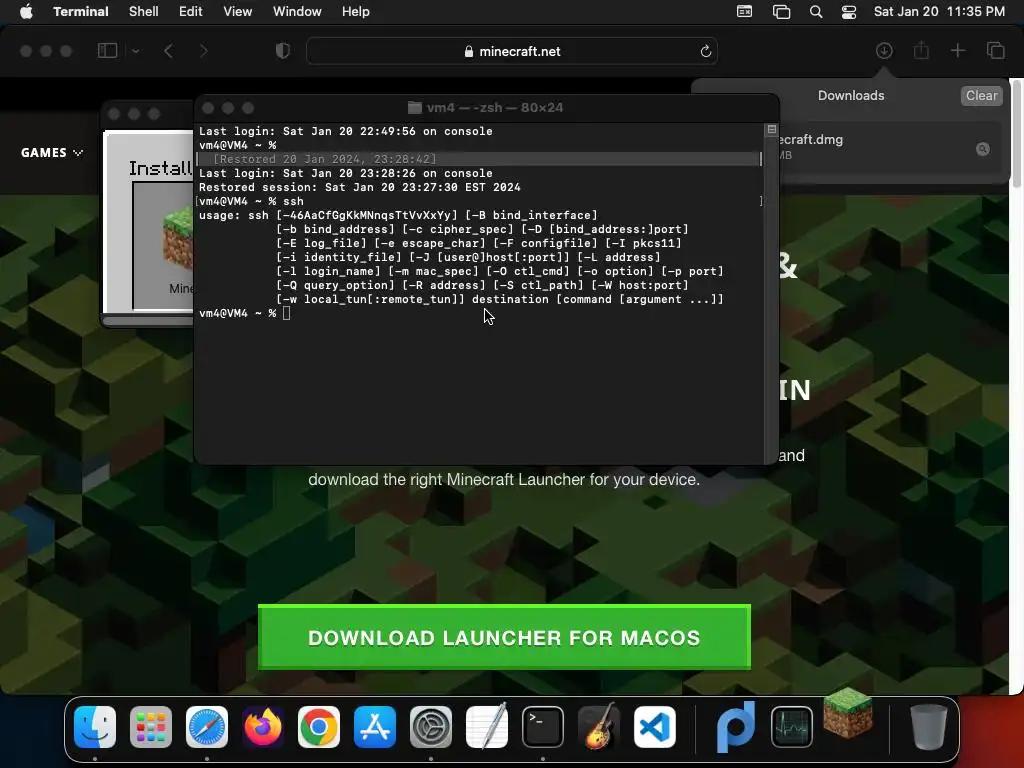Show Safari downloads button
Image resolution: width=1024 pixels, height=768 pixels.
click(884, 50)
